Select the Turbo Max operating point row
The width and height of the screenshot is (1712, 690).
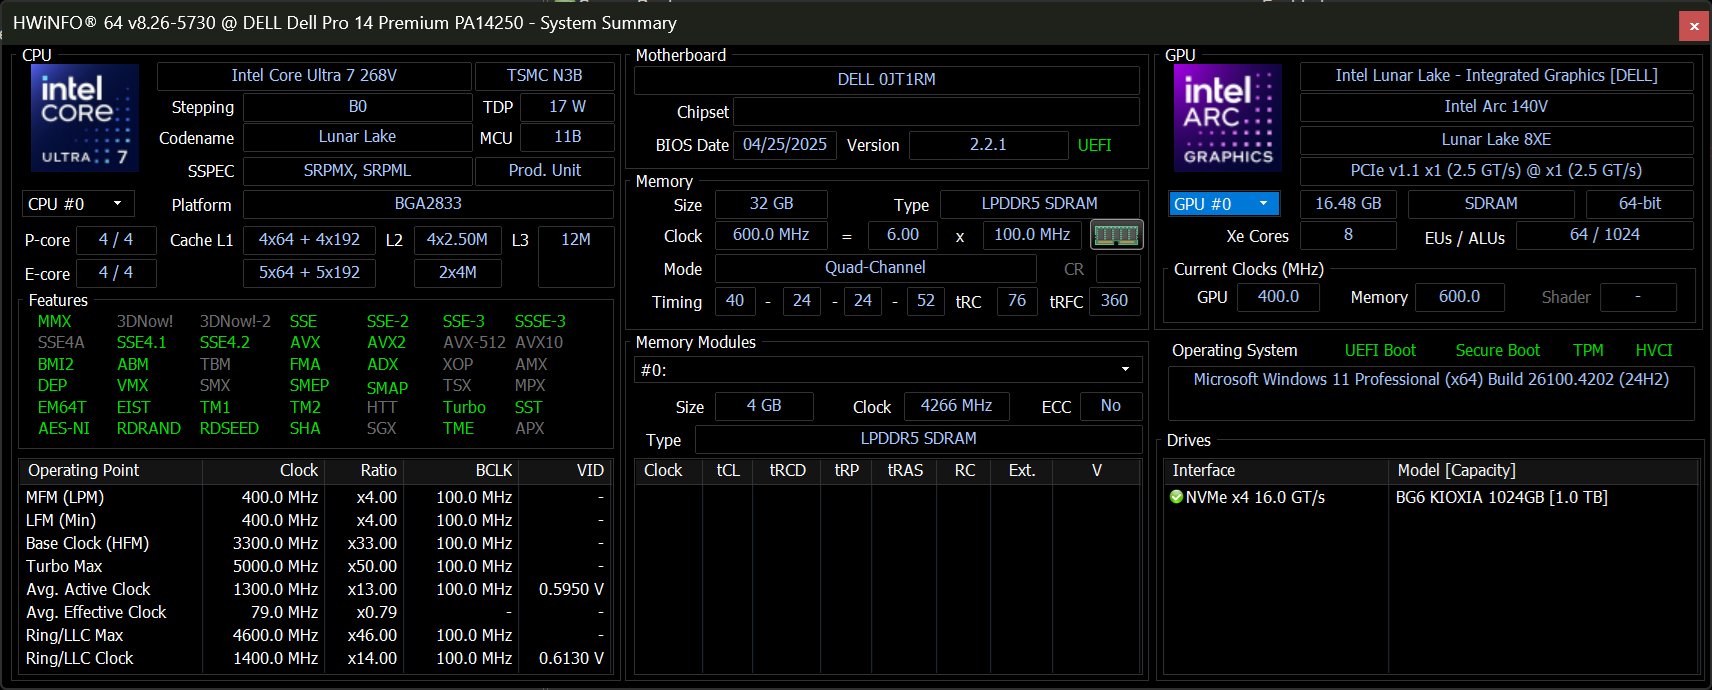click(x=315, y=566)
